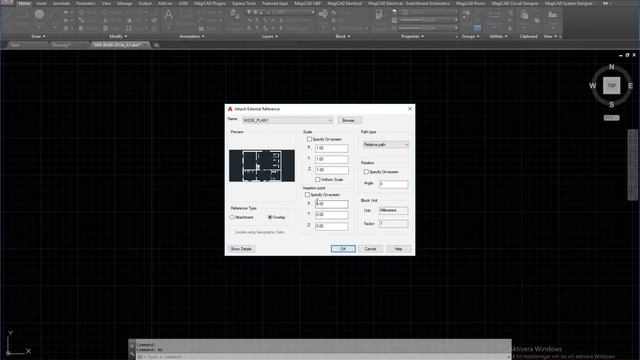The height and width of the screenshot is (360, 640).
Task: Click the TOP face of the ViewCube
Action: [x=611, y=86]
